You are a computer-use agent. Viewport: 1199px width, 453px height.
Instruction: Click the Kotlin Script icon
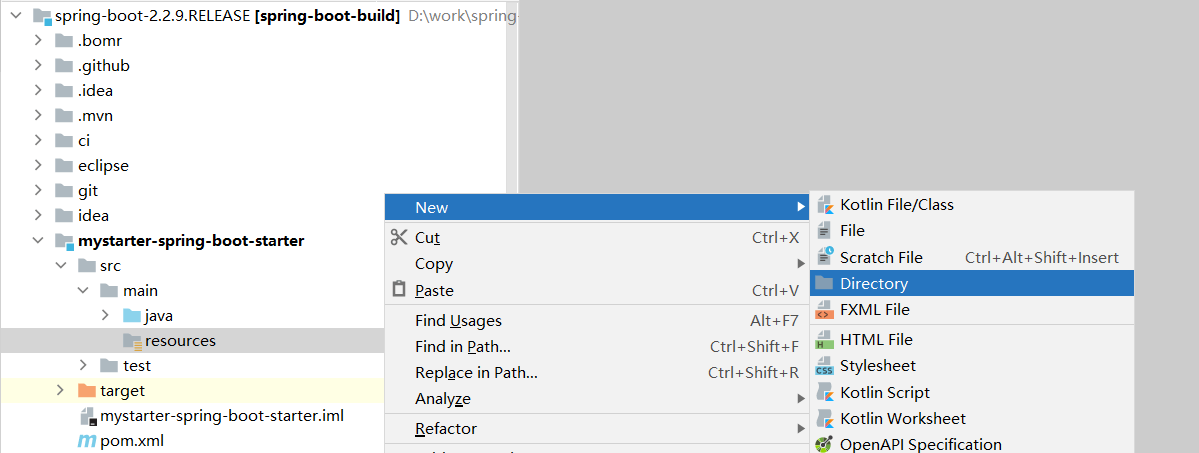[825, 393]
